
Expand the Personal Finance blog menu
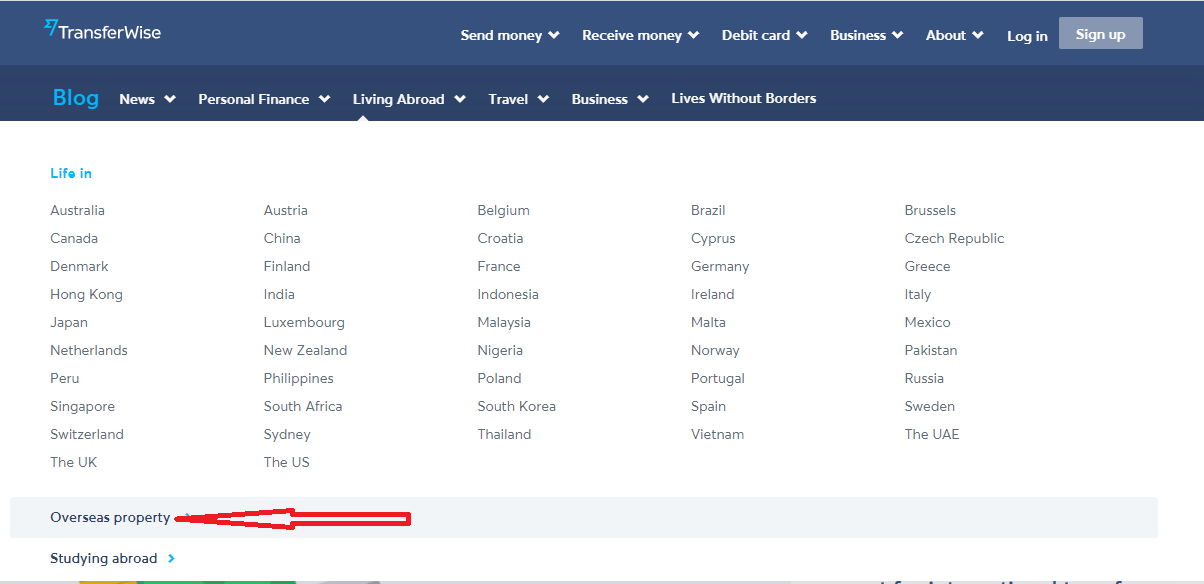point(264,99)
